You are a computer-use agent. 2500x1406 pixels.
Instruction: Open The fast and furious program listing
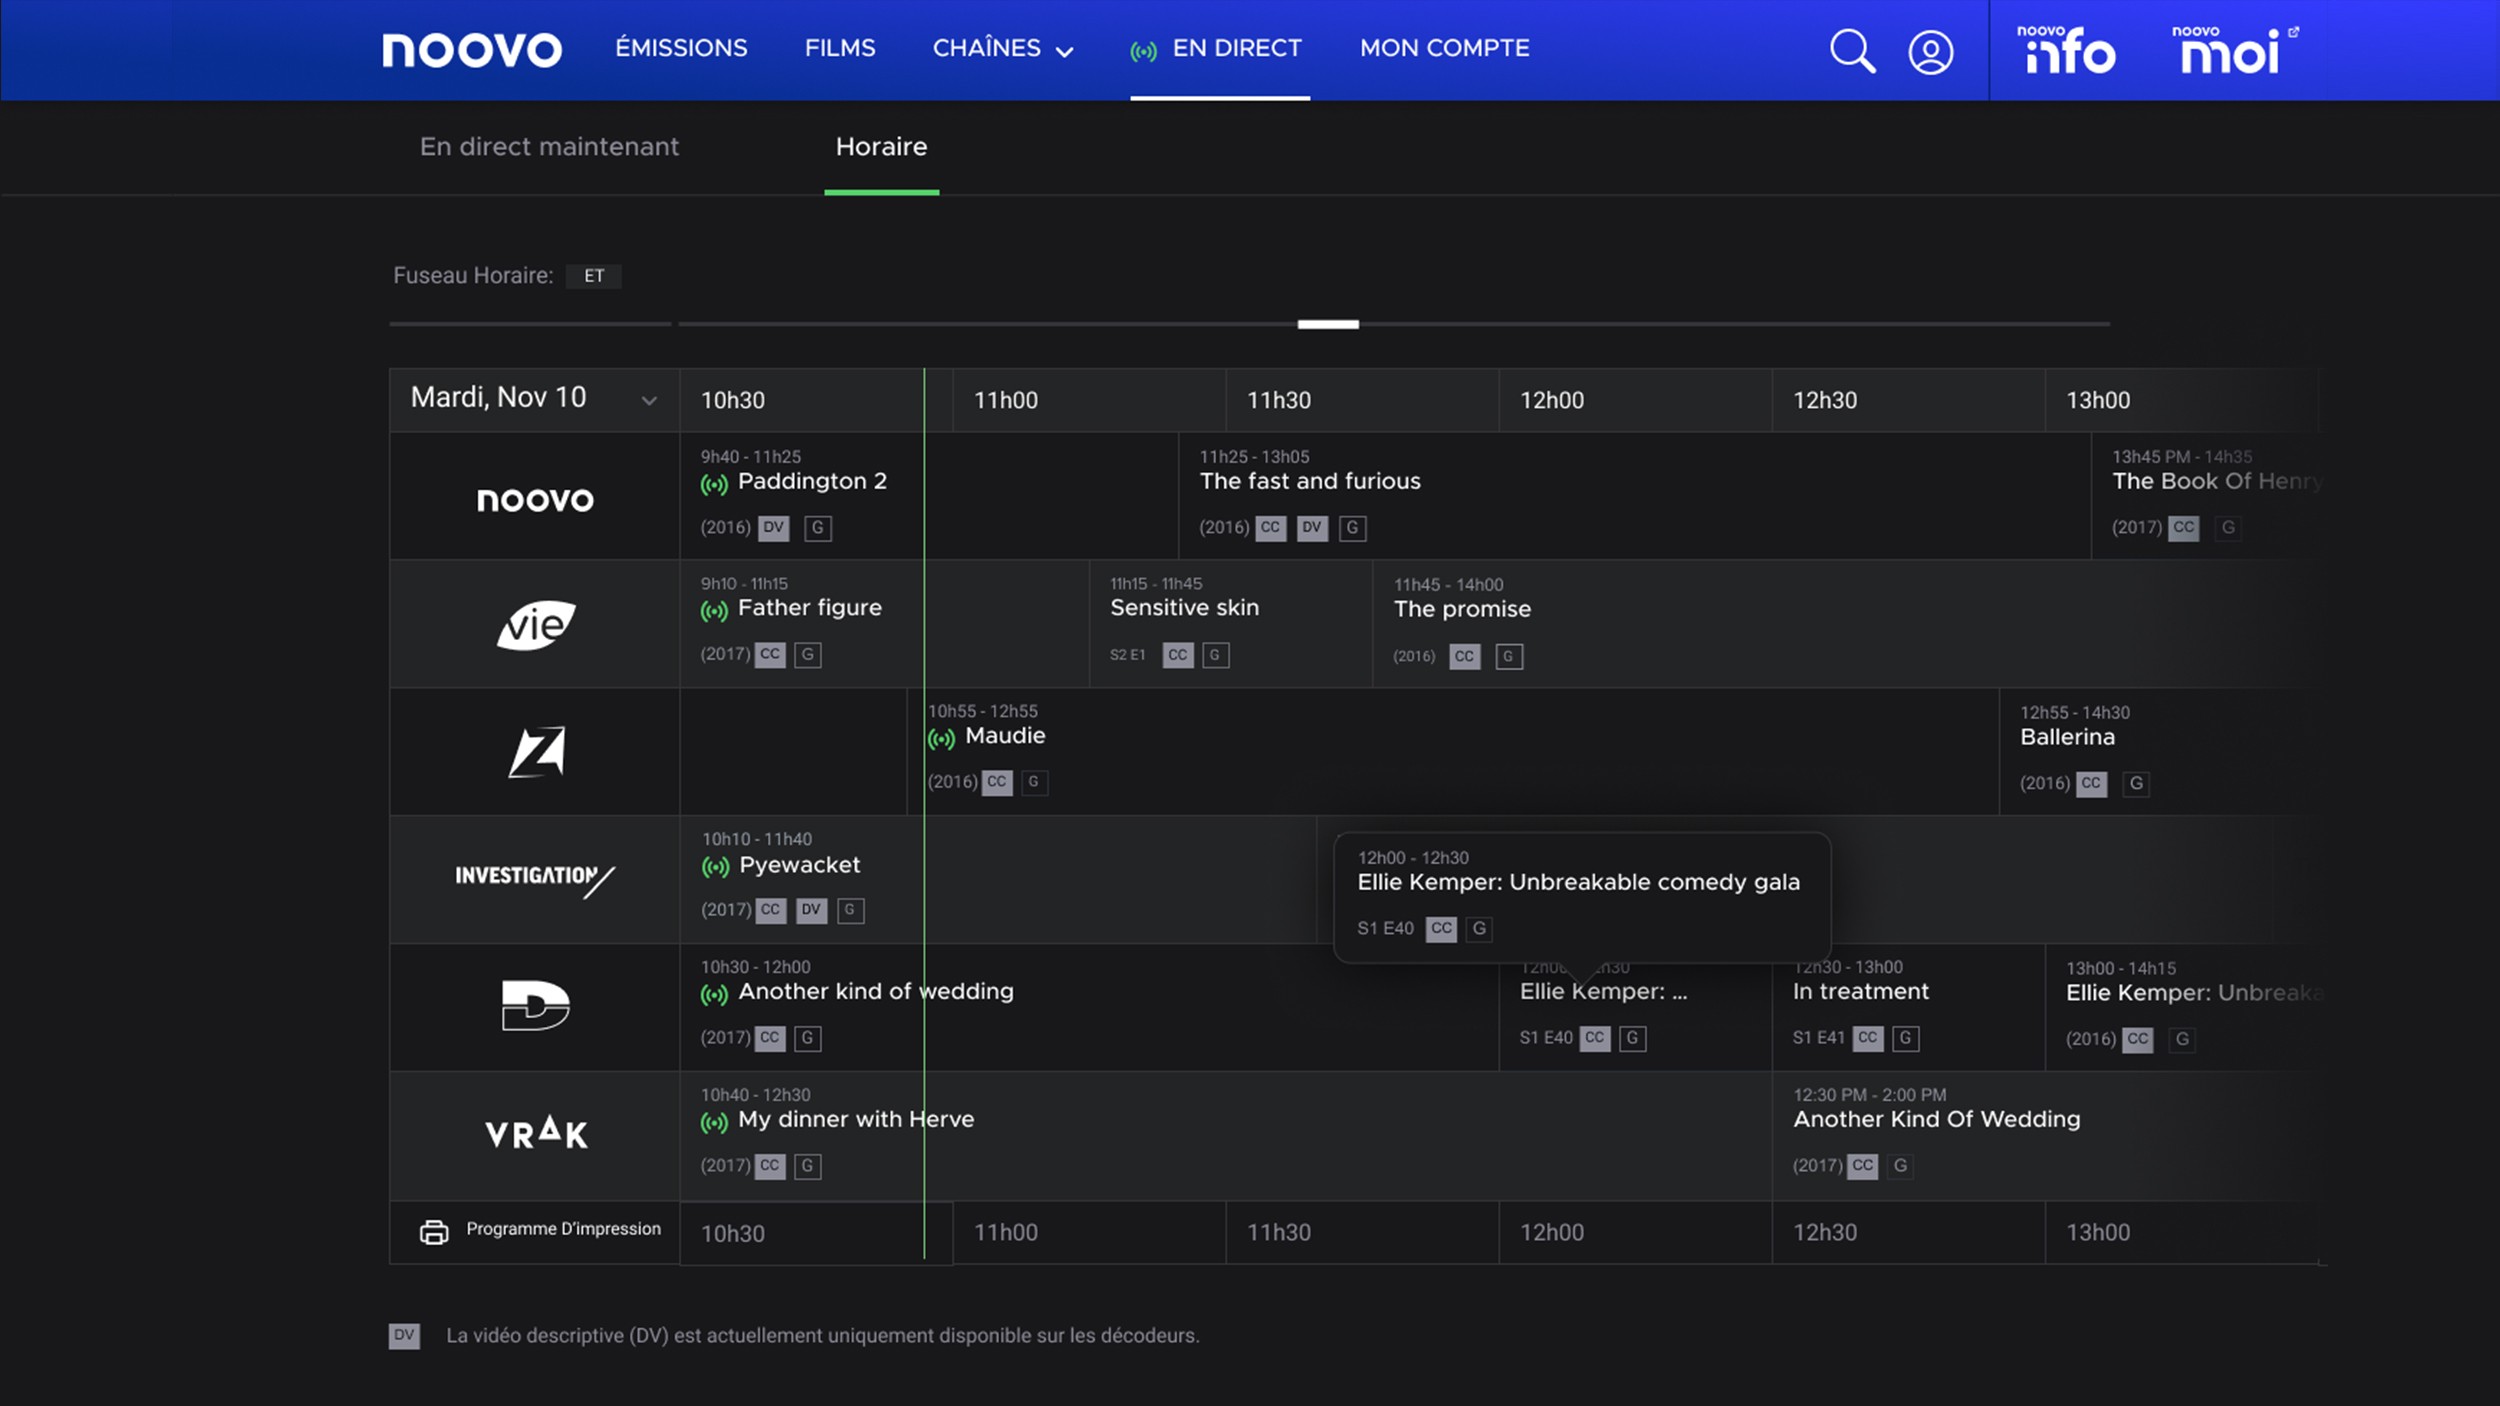coord(1310,482)
